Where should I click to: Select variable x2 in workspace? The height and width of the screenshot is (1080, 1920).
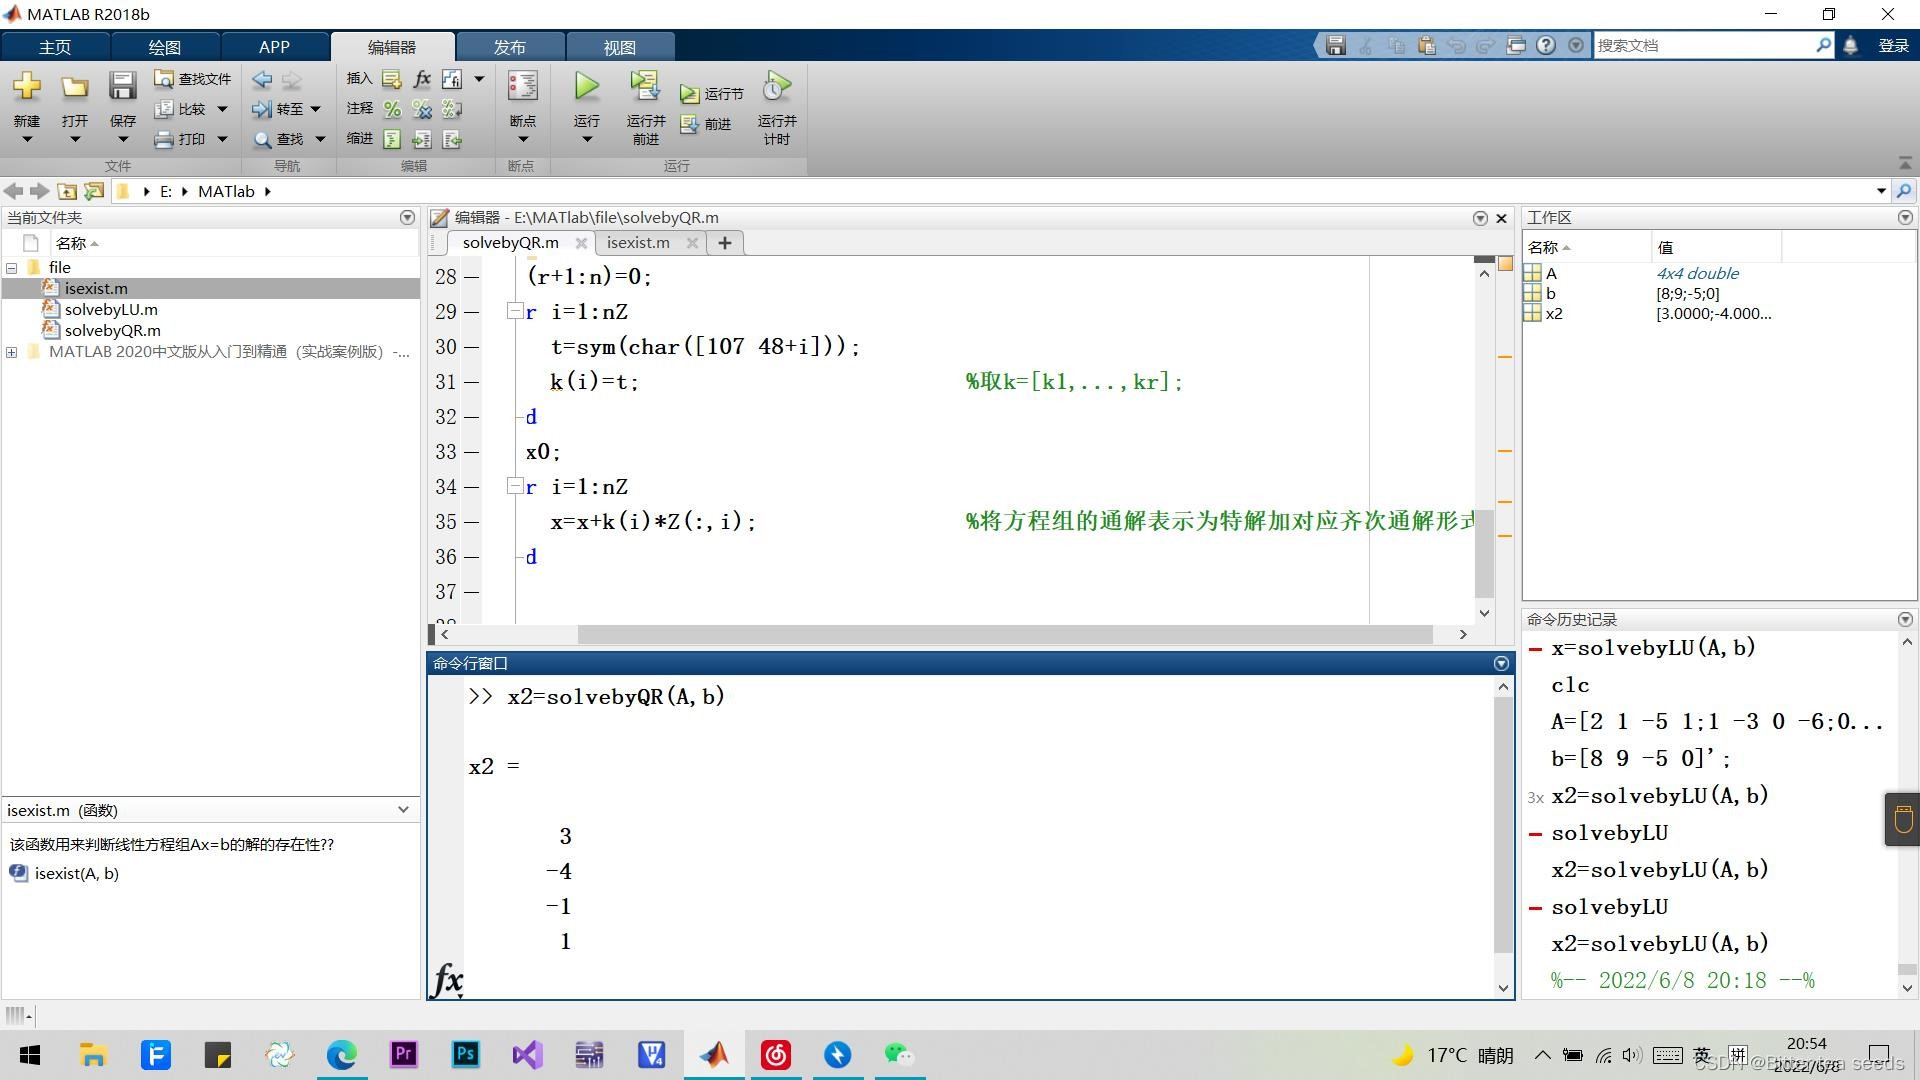(x=1553, y=314)
